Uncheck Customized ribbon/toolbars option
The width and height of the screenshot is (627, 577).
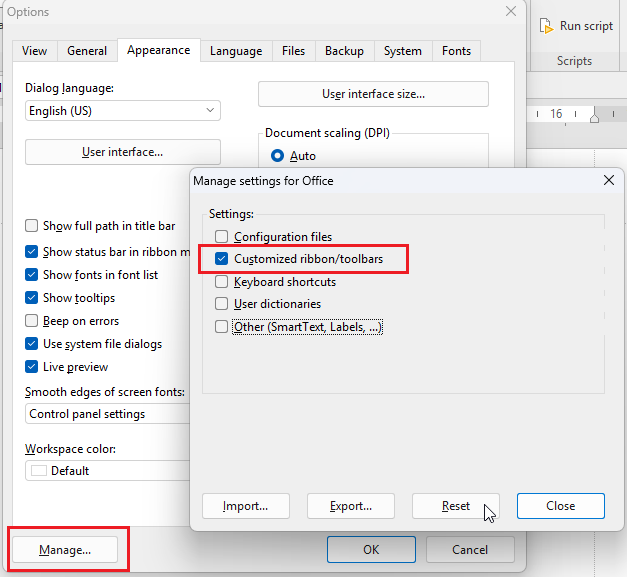tap(222, 259)
